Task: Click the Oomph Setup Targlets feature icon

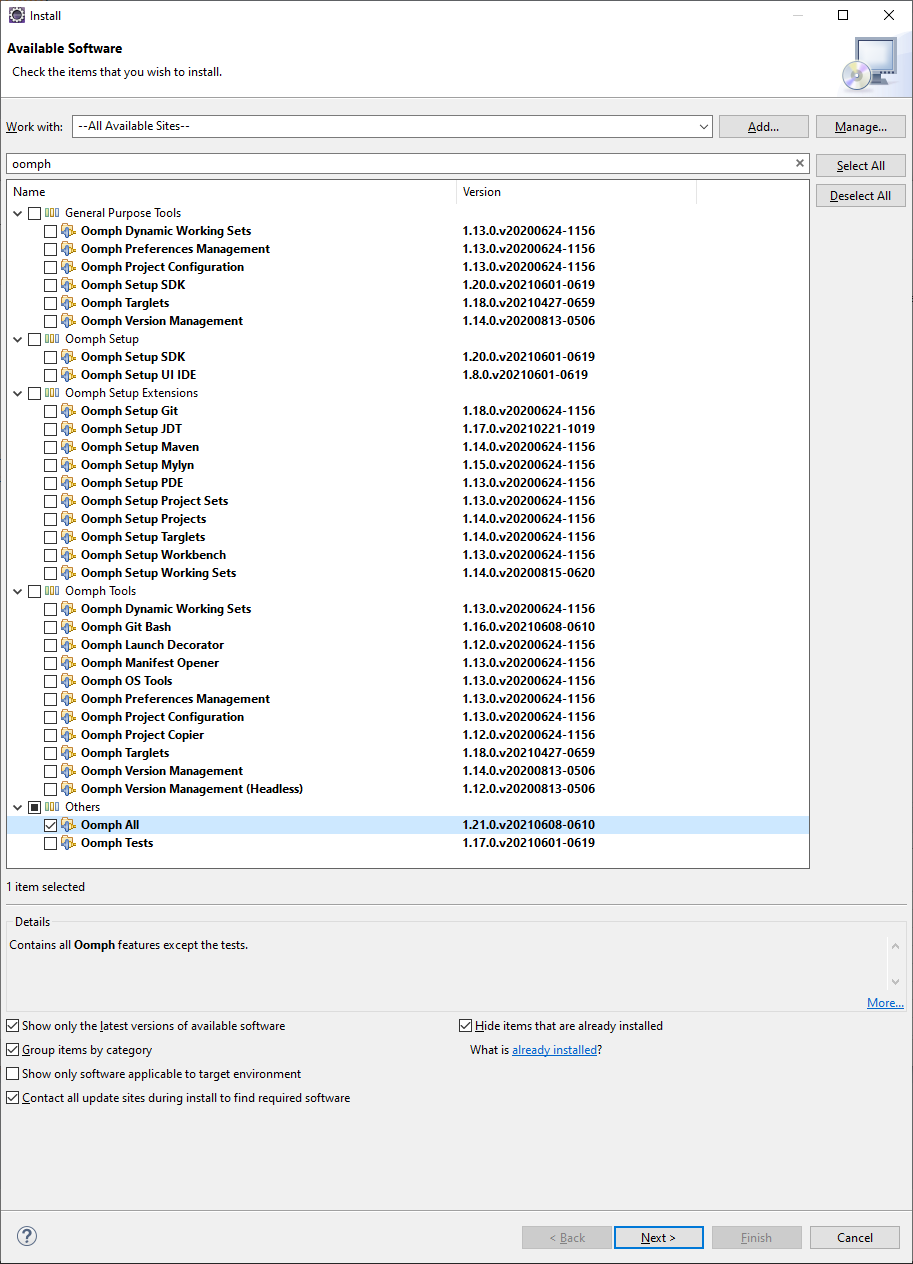Action: pyautogui.click(x=68, y=537)
